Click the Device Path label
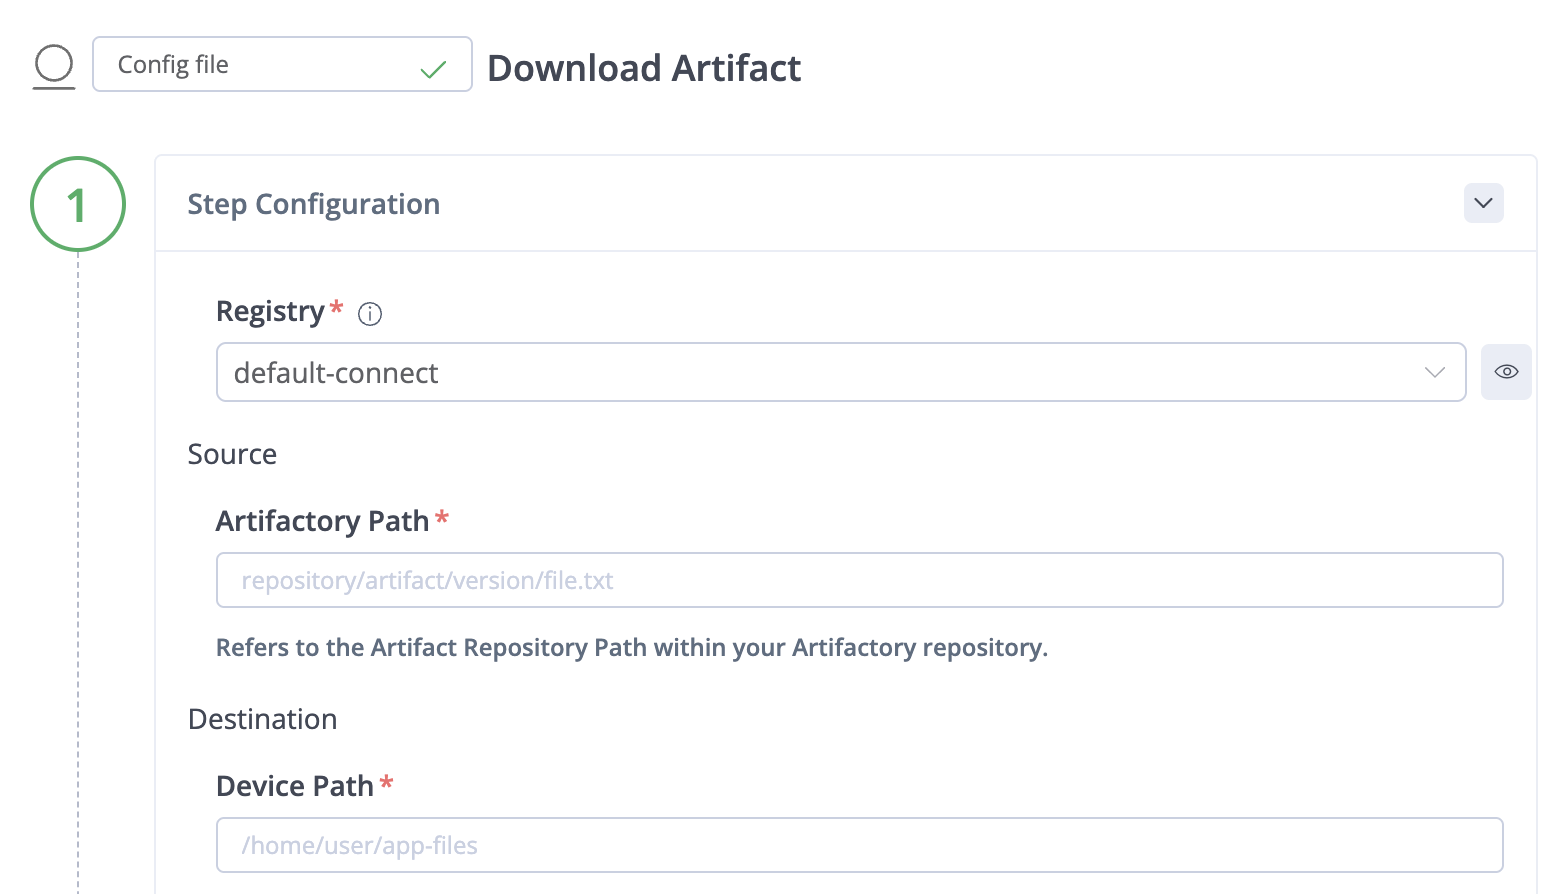The height and width of the screenshot is (894, 1546). tap(295, 786)
